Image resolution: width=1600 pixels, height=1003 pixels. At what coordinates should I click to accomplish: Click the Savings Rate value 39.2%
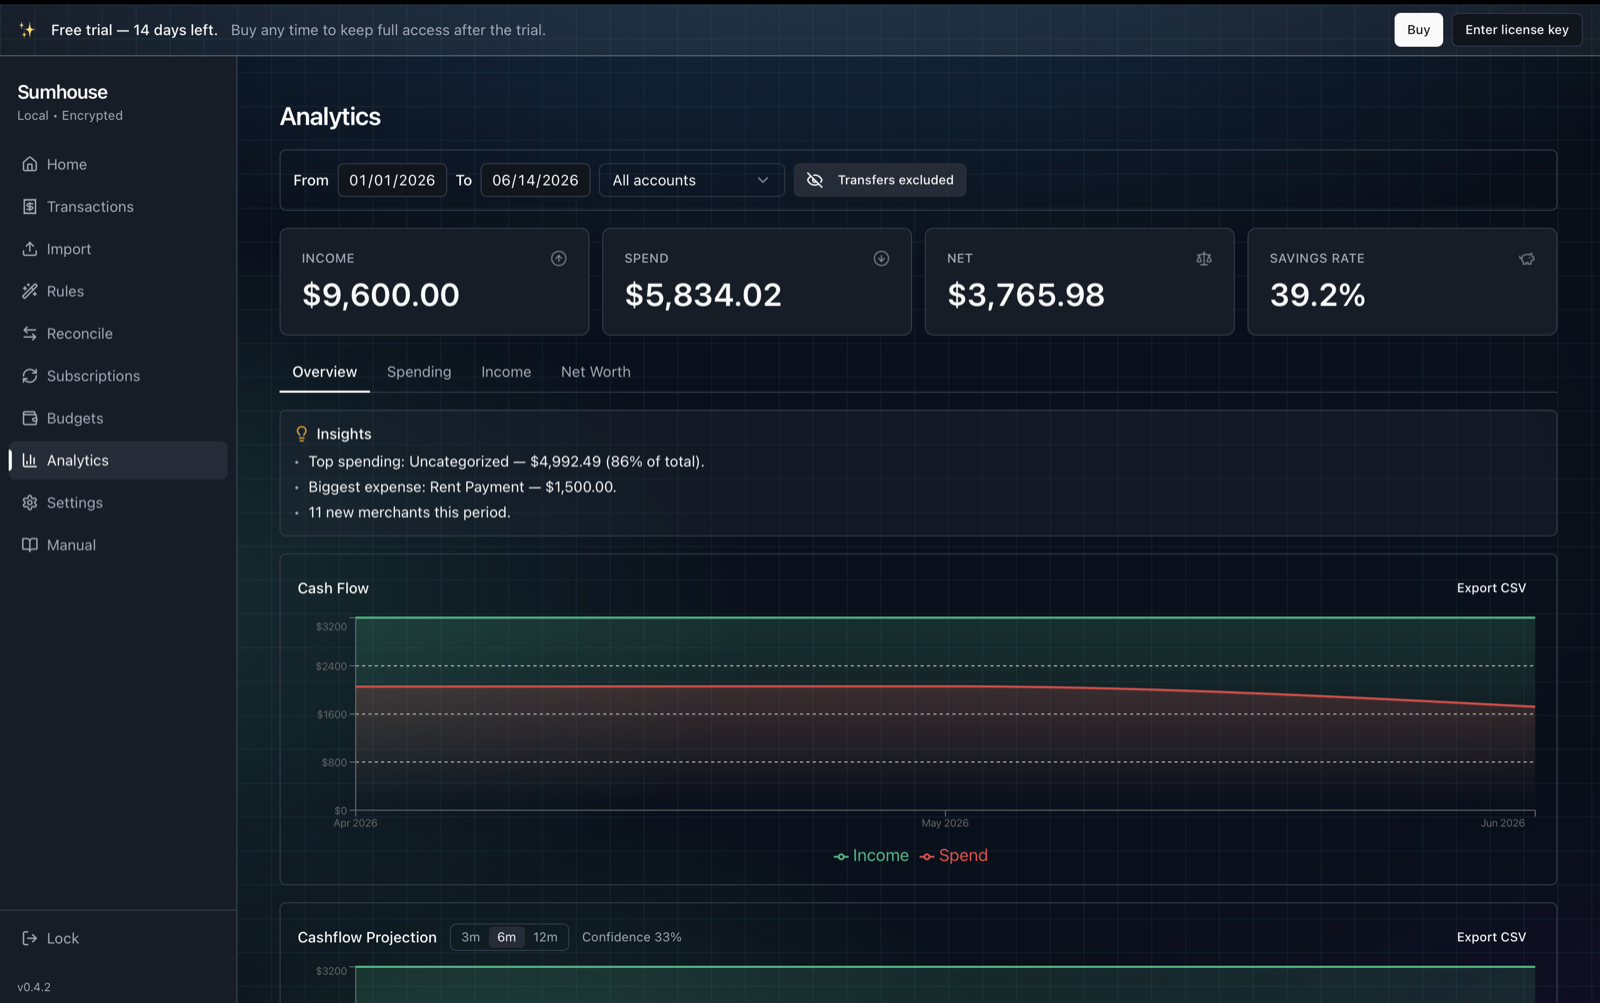click(1318, 295)
